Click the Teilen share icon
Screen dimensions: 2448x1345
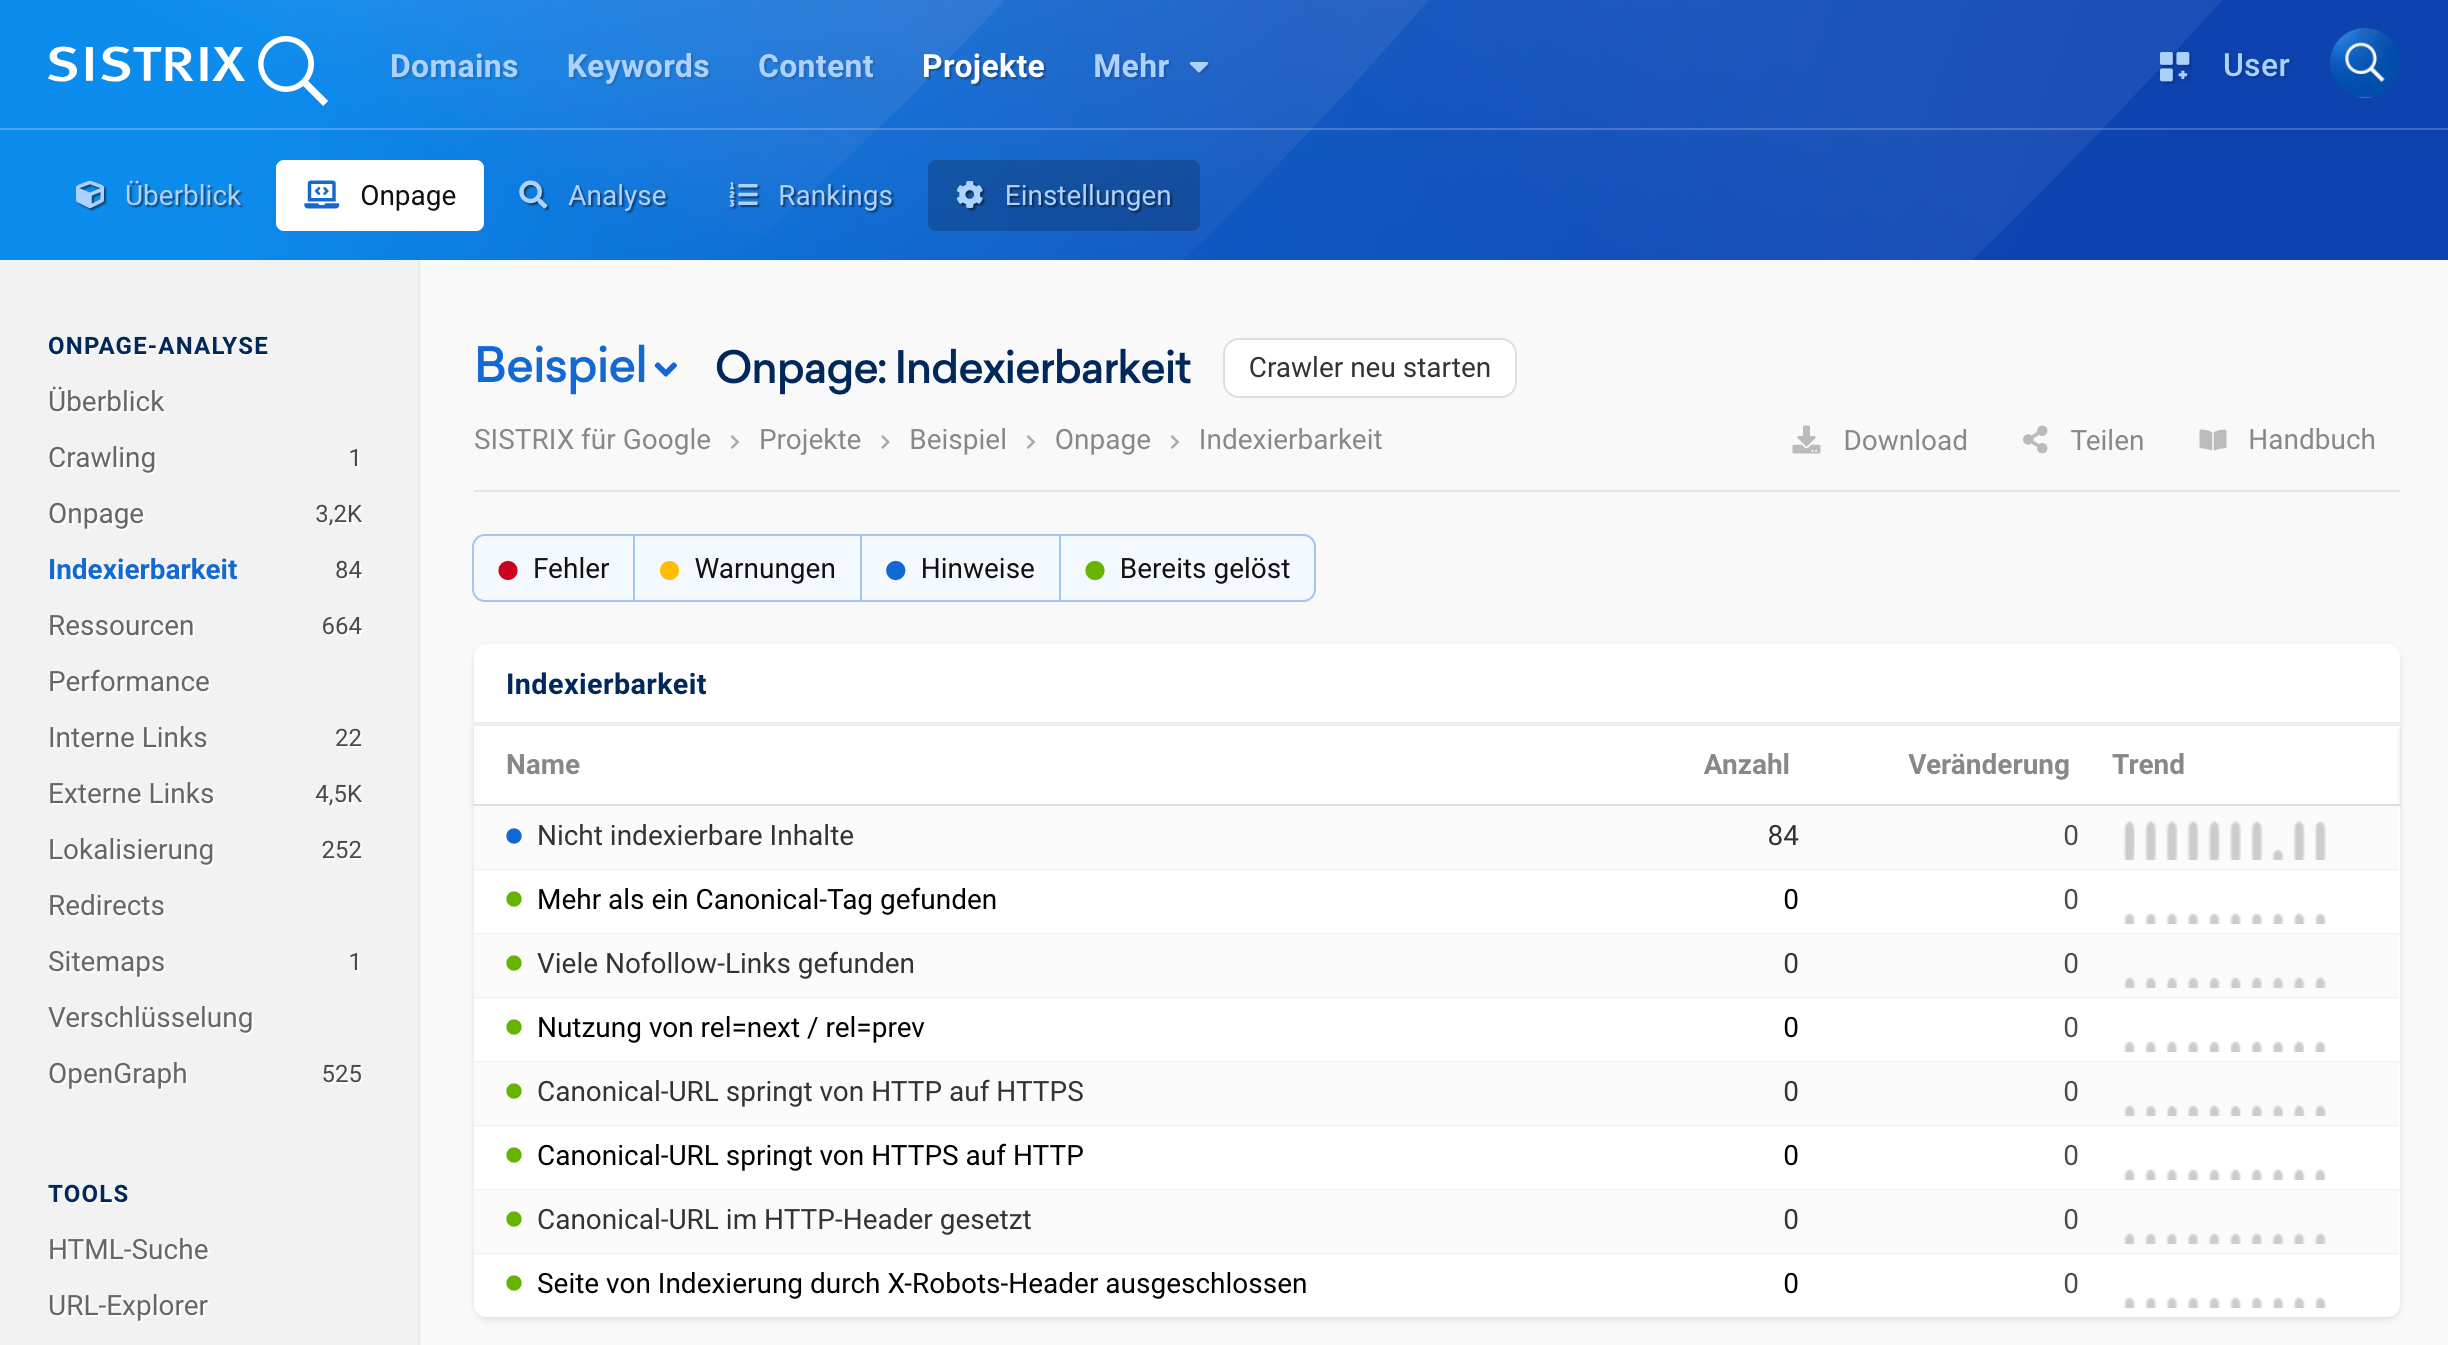point(2035,440)
